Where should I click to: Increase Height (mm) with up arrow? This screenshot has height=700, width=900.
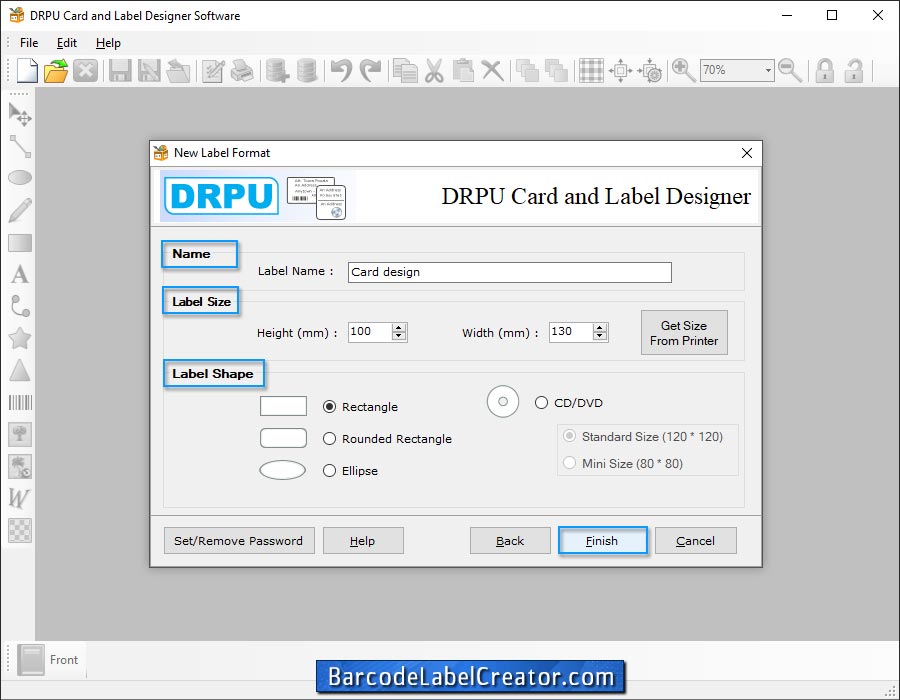pos(399,328)
